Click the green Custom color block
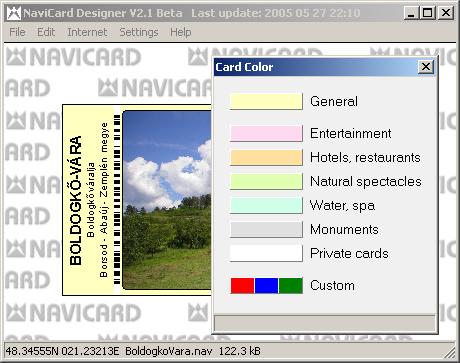The image size is (460, 363). click(x=291, y=286)
